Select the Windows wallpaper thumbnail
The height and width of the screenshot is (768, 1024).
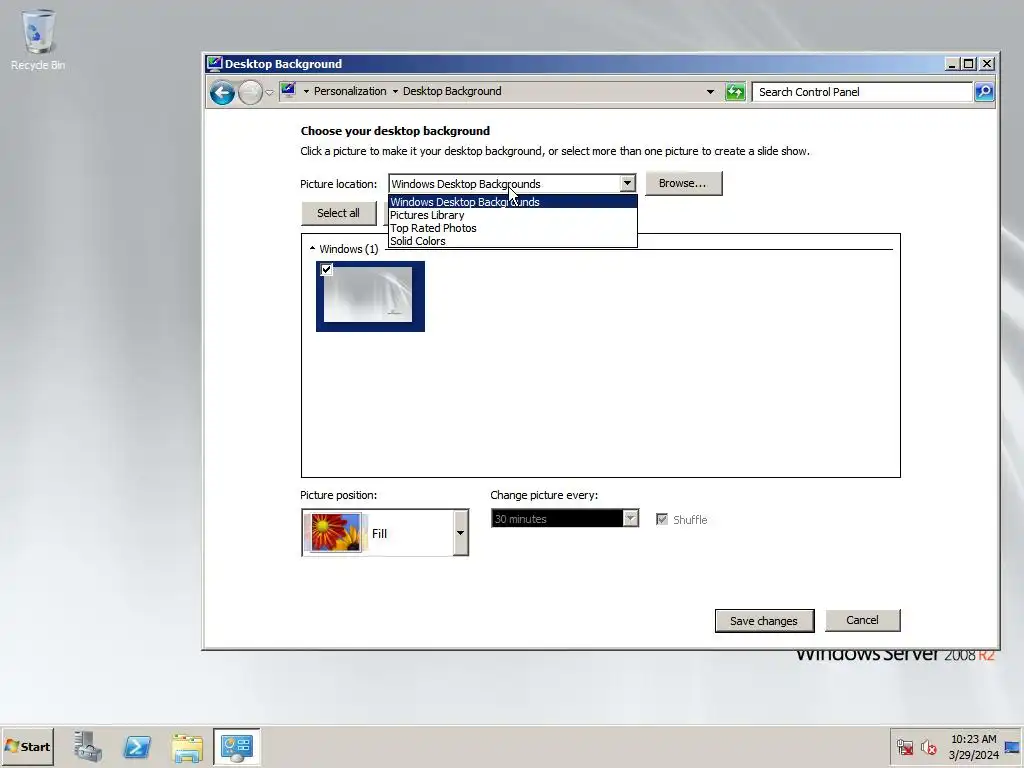click(370, 296)
